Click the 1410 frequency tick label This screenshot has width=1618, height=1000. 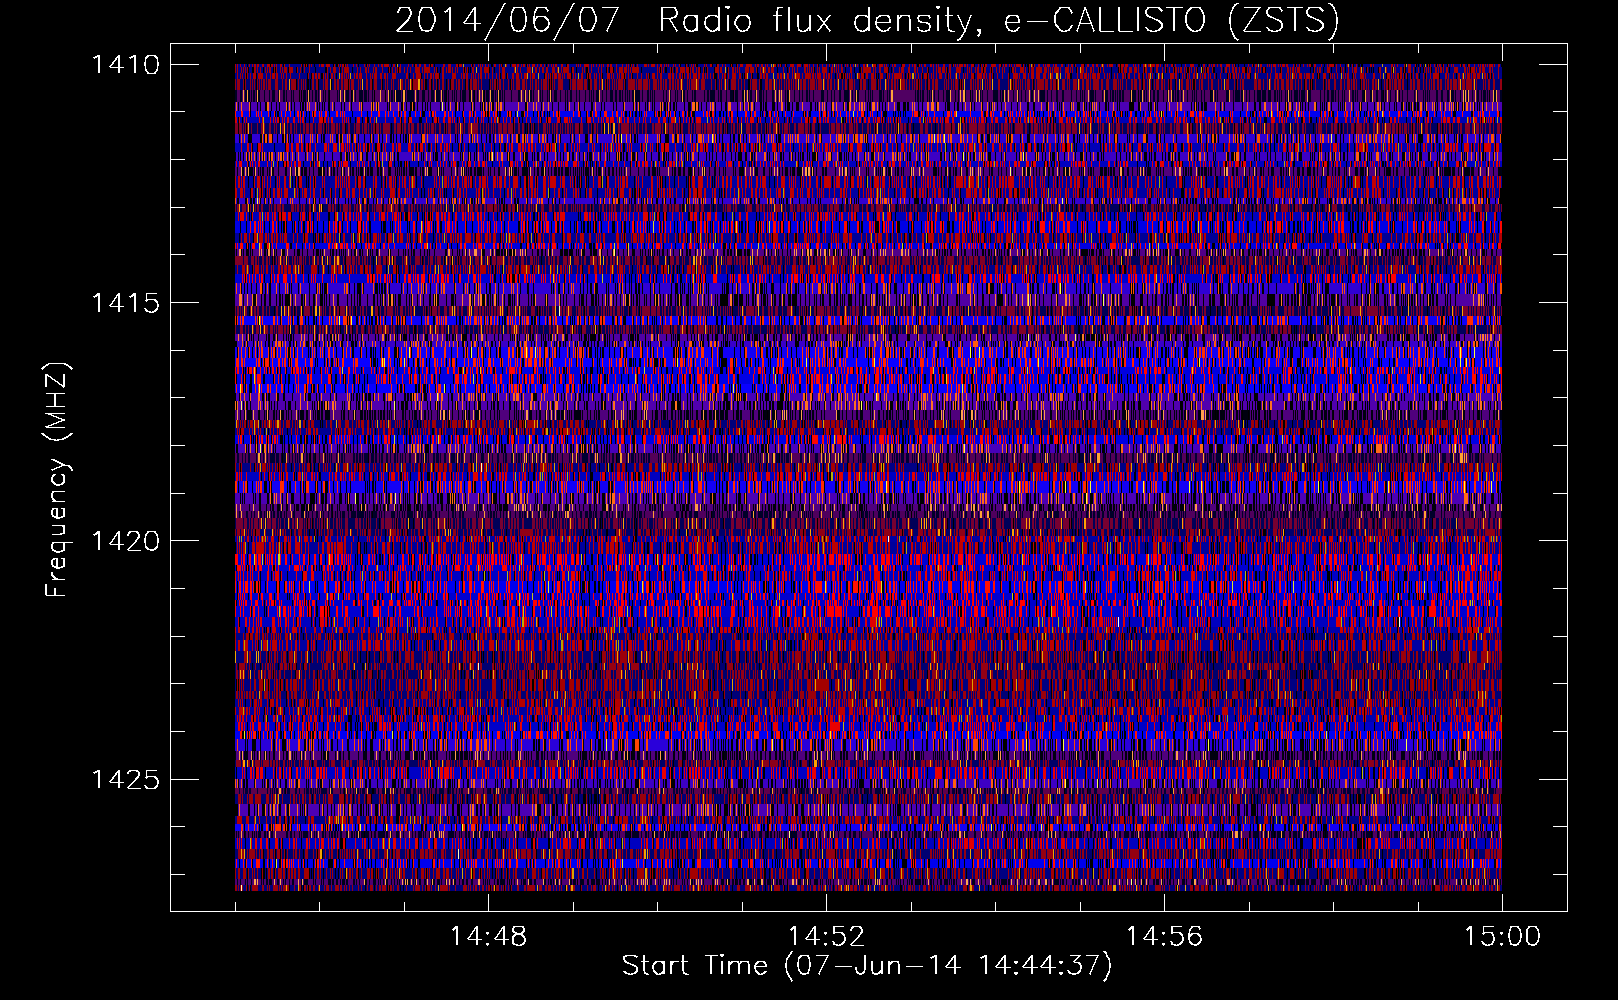click(125, 65)
